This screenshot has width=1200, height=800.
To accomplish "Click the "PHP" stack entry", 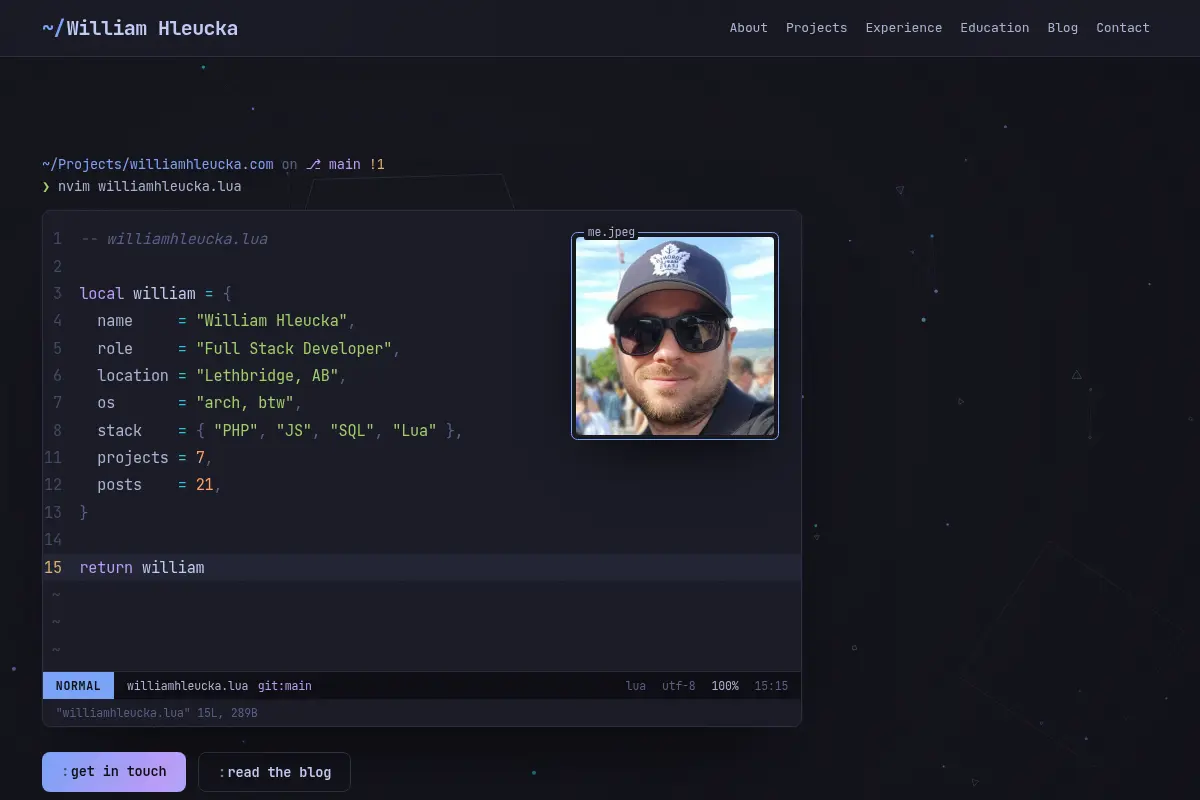I will coord(236,430).
